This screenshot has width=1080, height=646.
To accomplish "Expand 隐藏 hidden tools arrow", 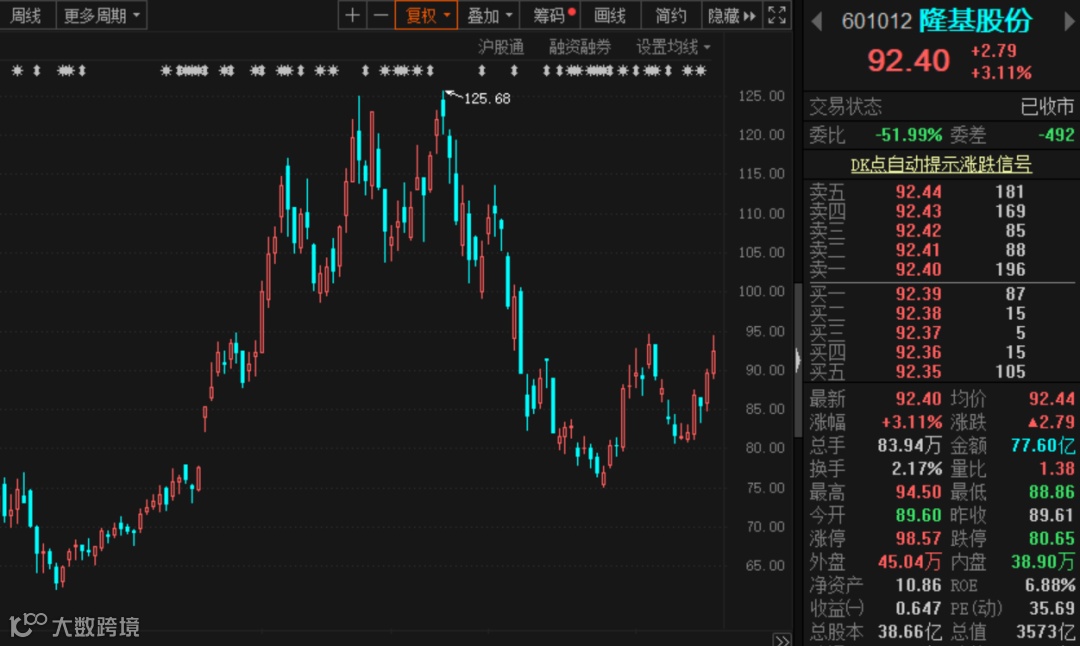I will click(731, 15).
